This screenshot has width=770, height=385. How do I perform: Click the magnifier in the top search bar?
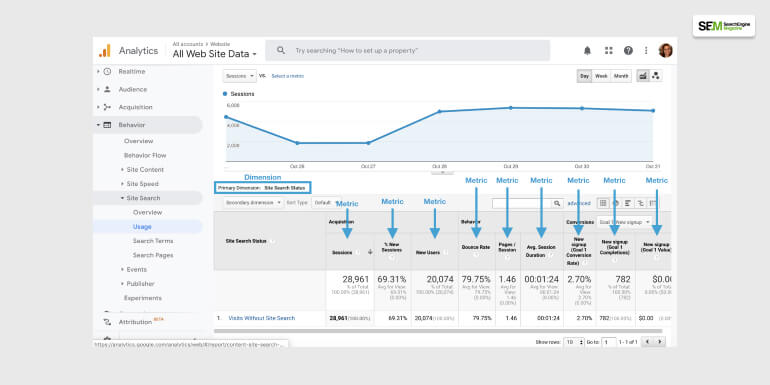coord(281,51)
